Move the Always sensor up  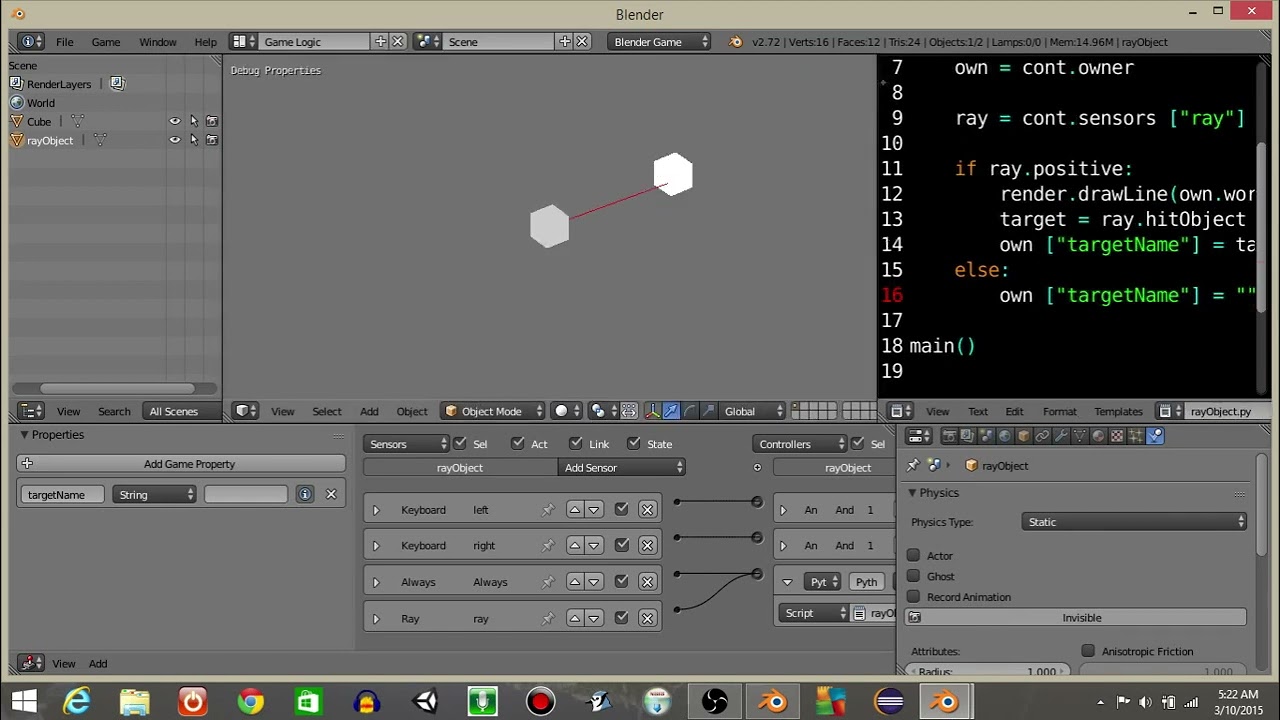pos(575,582)
